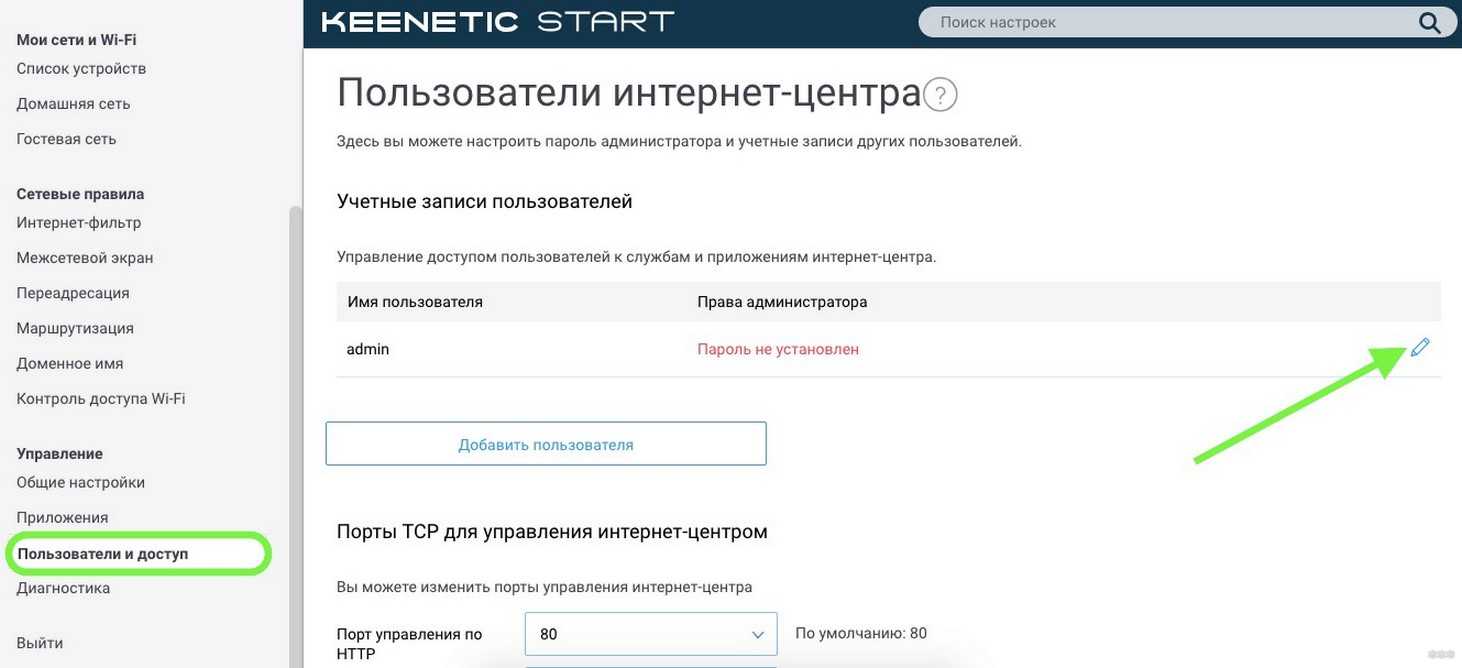Open Home network settings
1462x668 pixels.
tap(73, 104)
